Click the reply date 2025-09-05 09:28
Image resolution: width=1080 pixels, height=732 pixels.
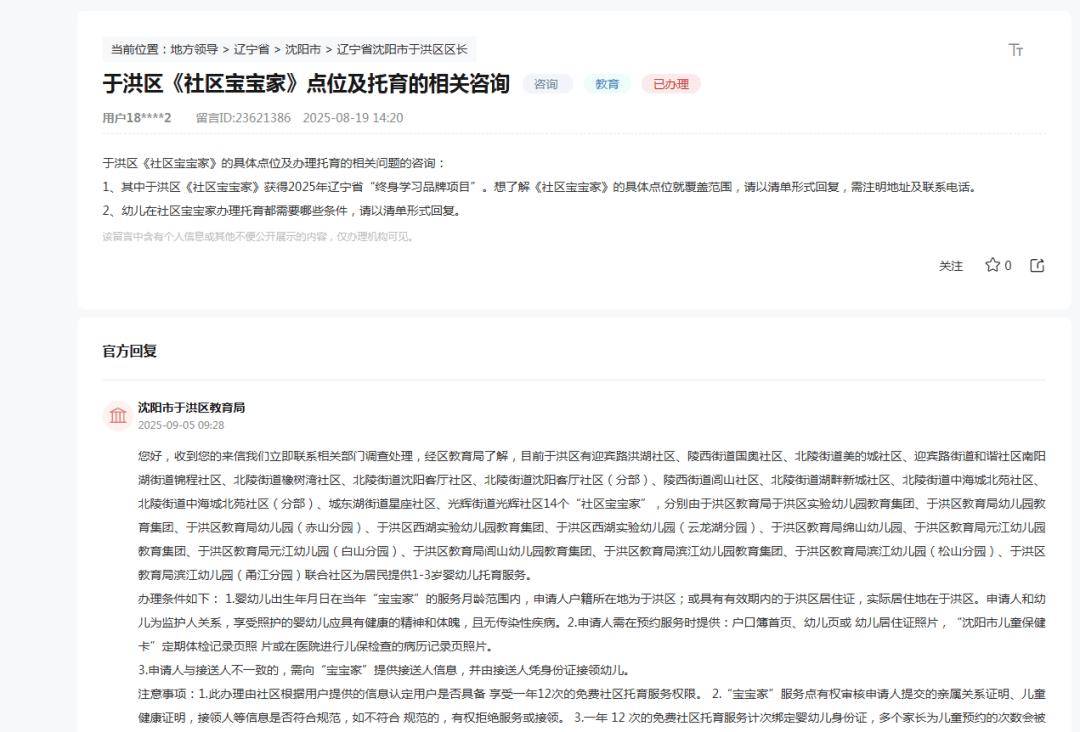pos(181,425)
